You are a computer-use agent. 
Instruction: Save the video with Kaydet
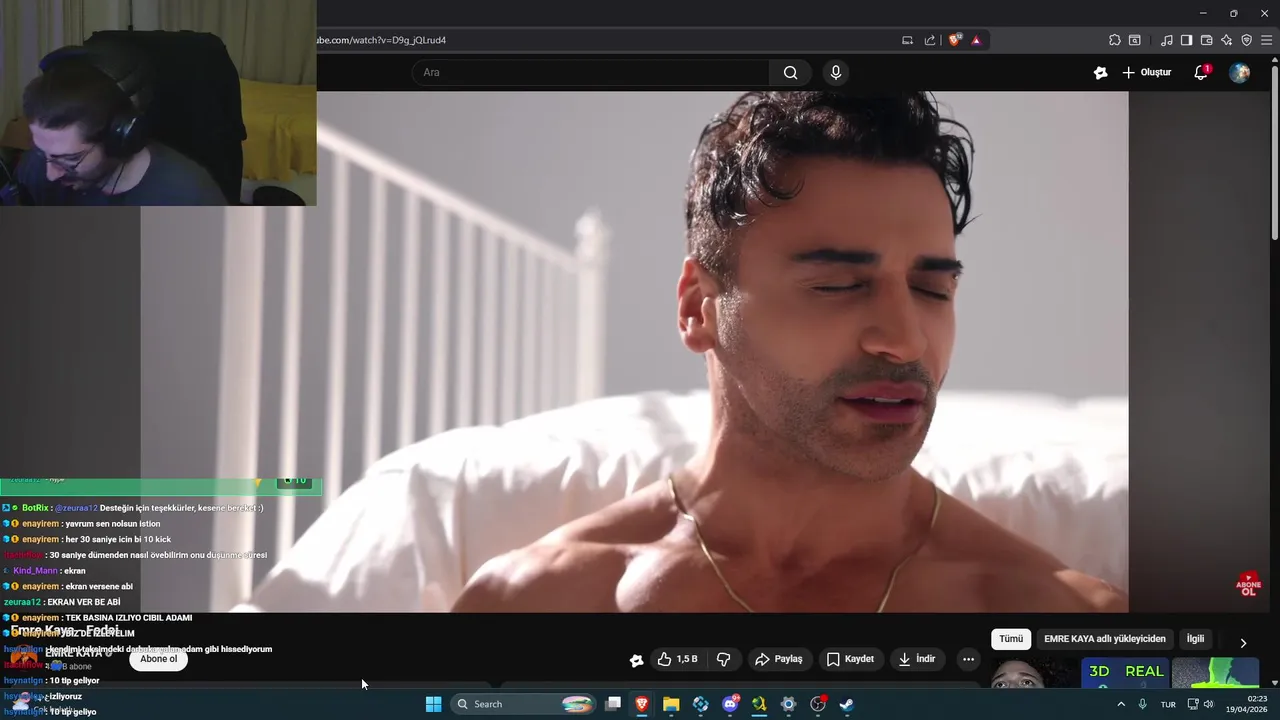[850, 659]
